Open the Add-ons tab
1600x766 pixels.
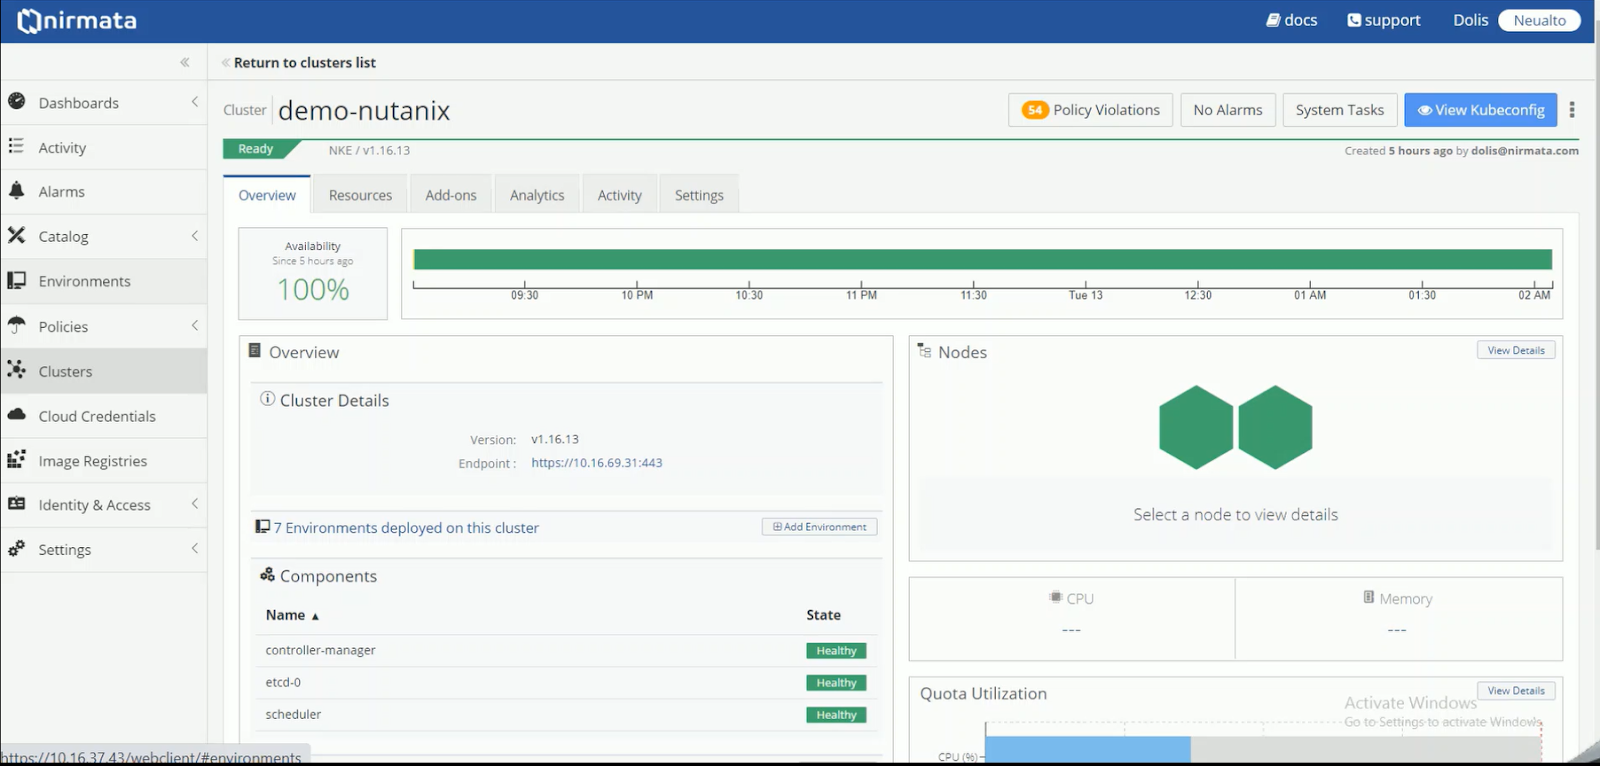451,195
